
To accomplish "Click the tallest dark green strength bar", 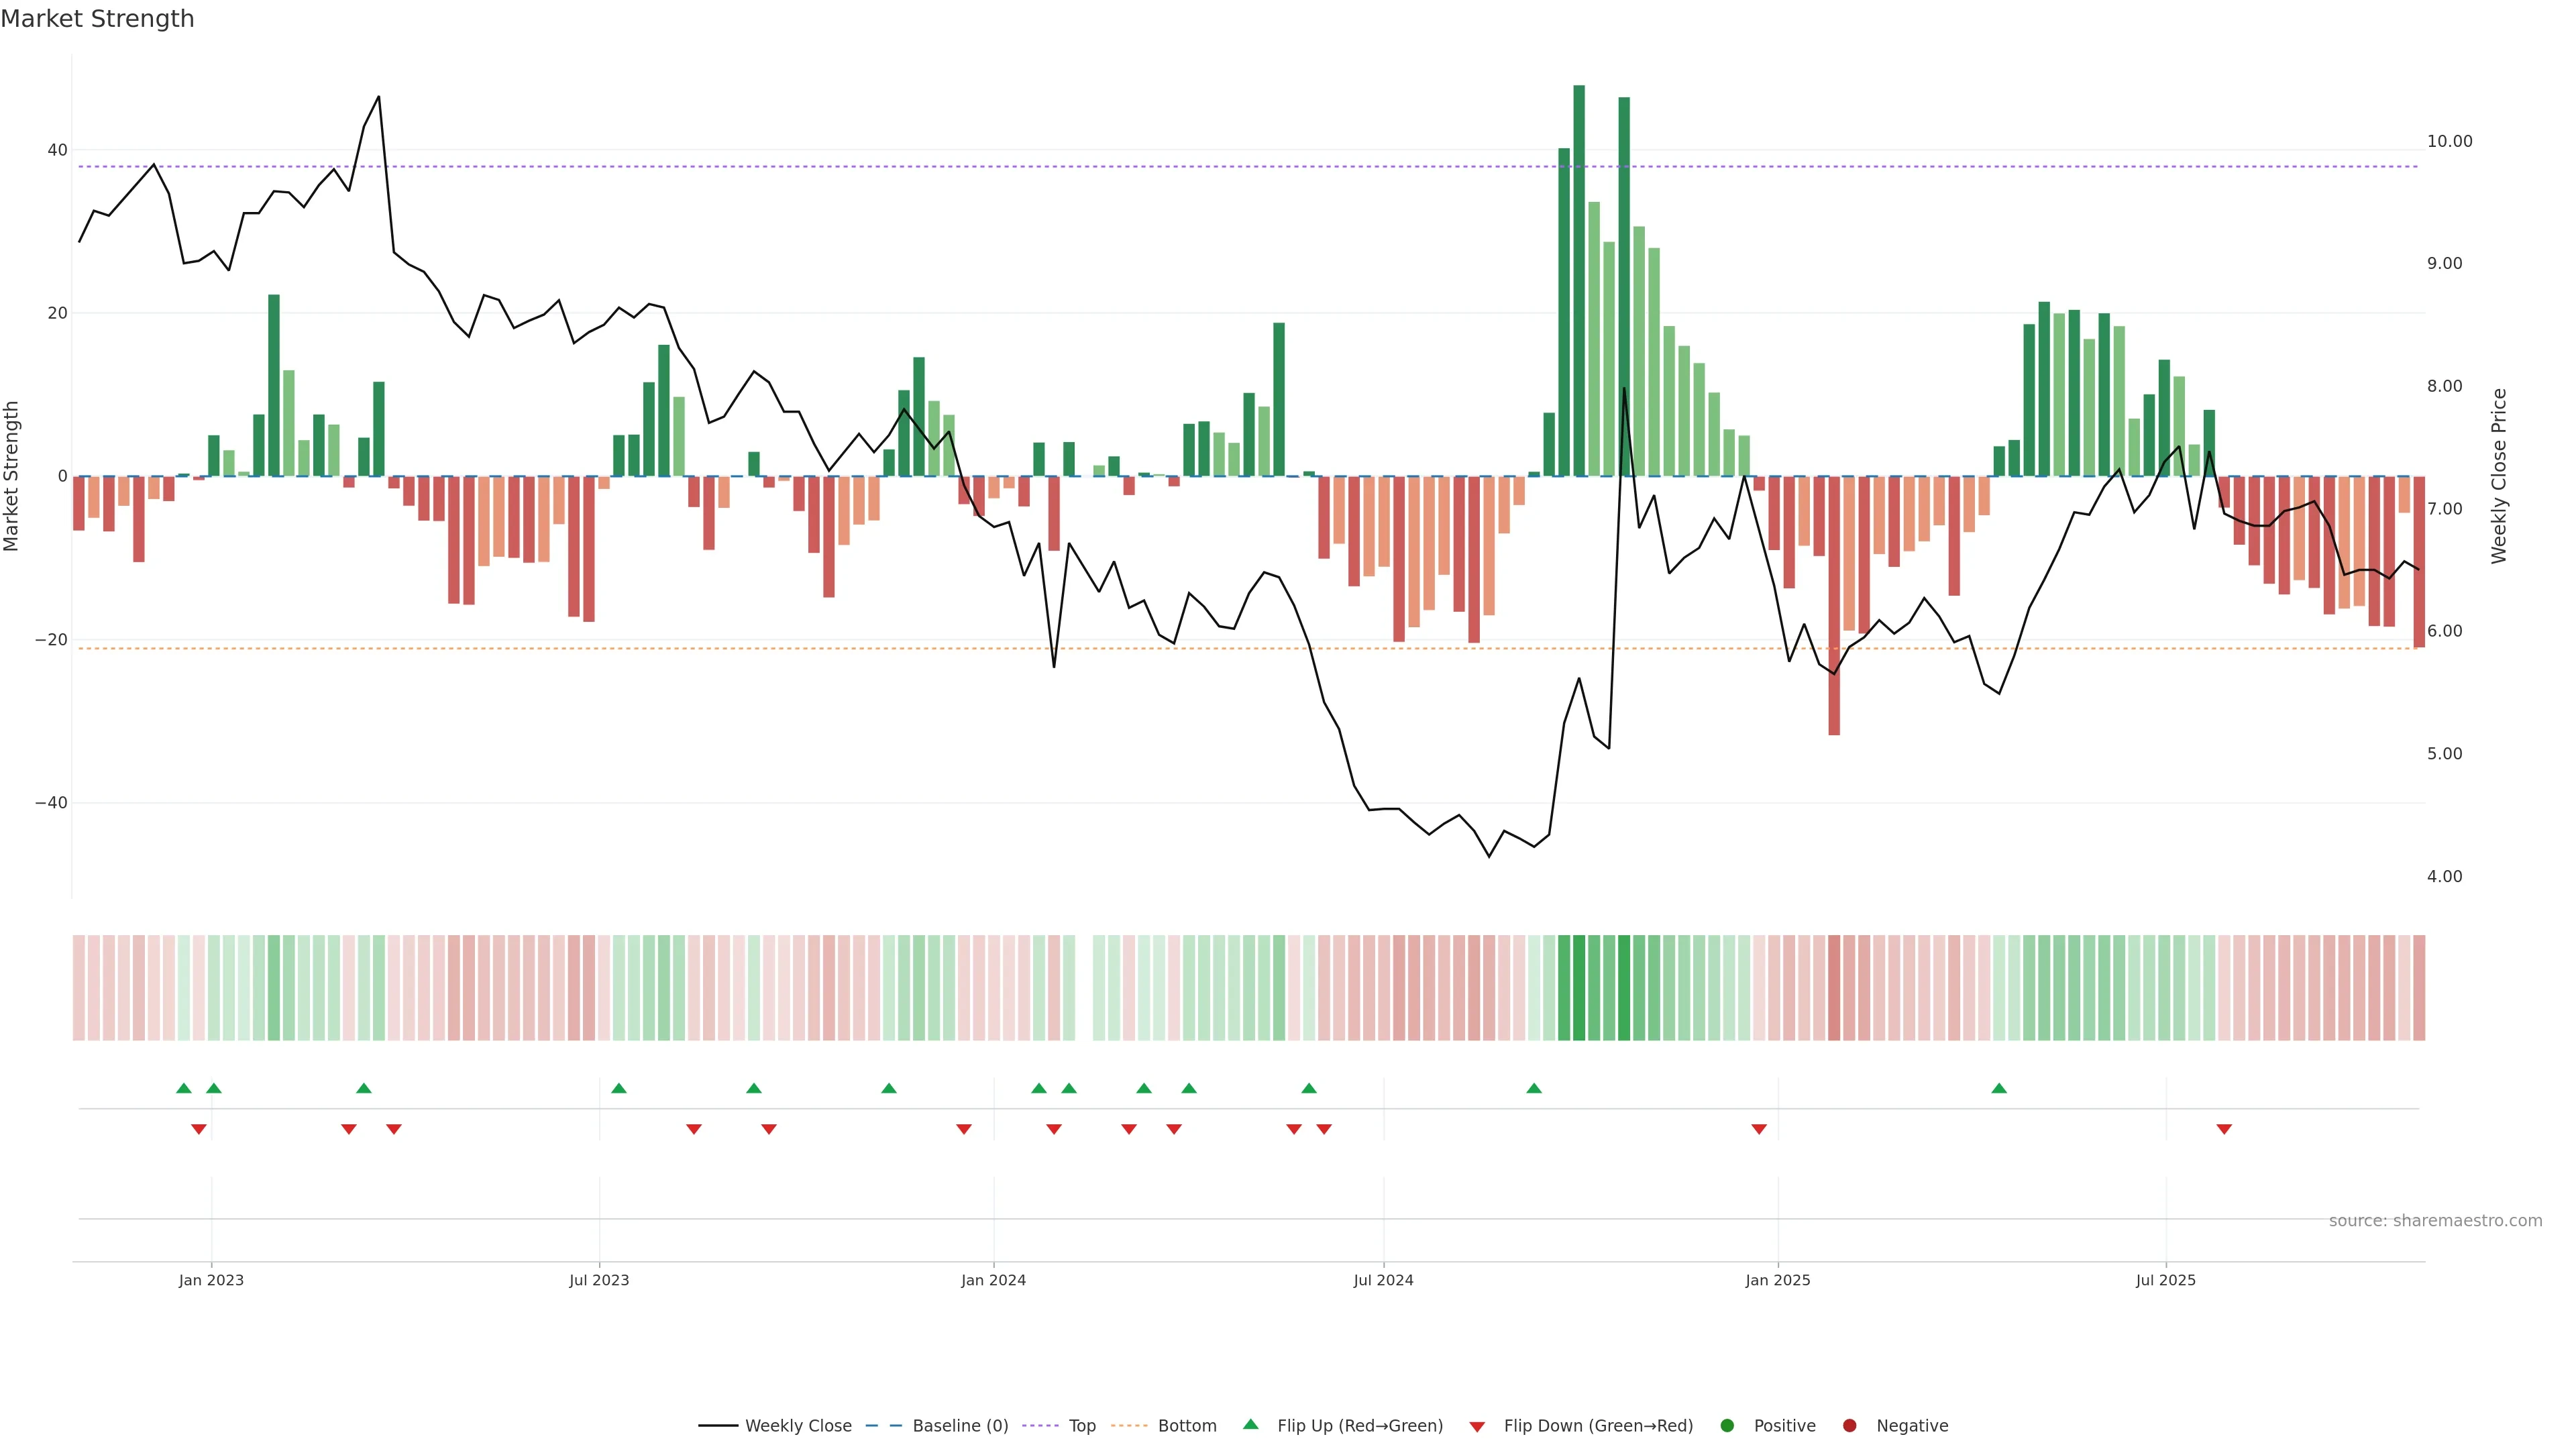I will coord(1579,280).
